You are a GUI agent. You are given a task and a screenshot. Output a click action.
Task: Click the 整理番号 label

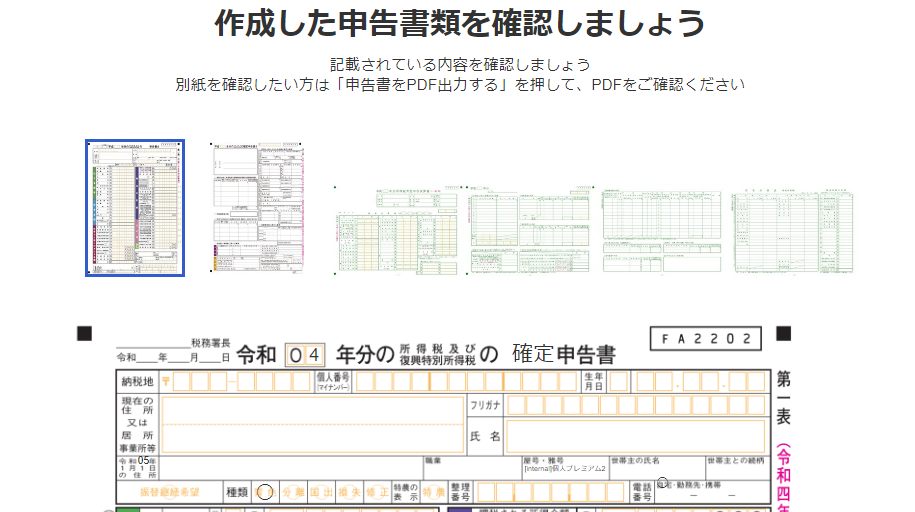460,492
